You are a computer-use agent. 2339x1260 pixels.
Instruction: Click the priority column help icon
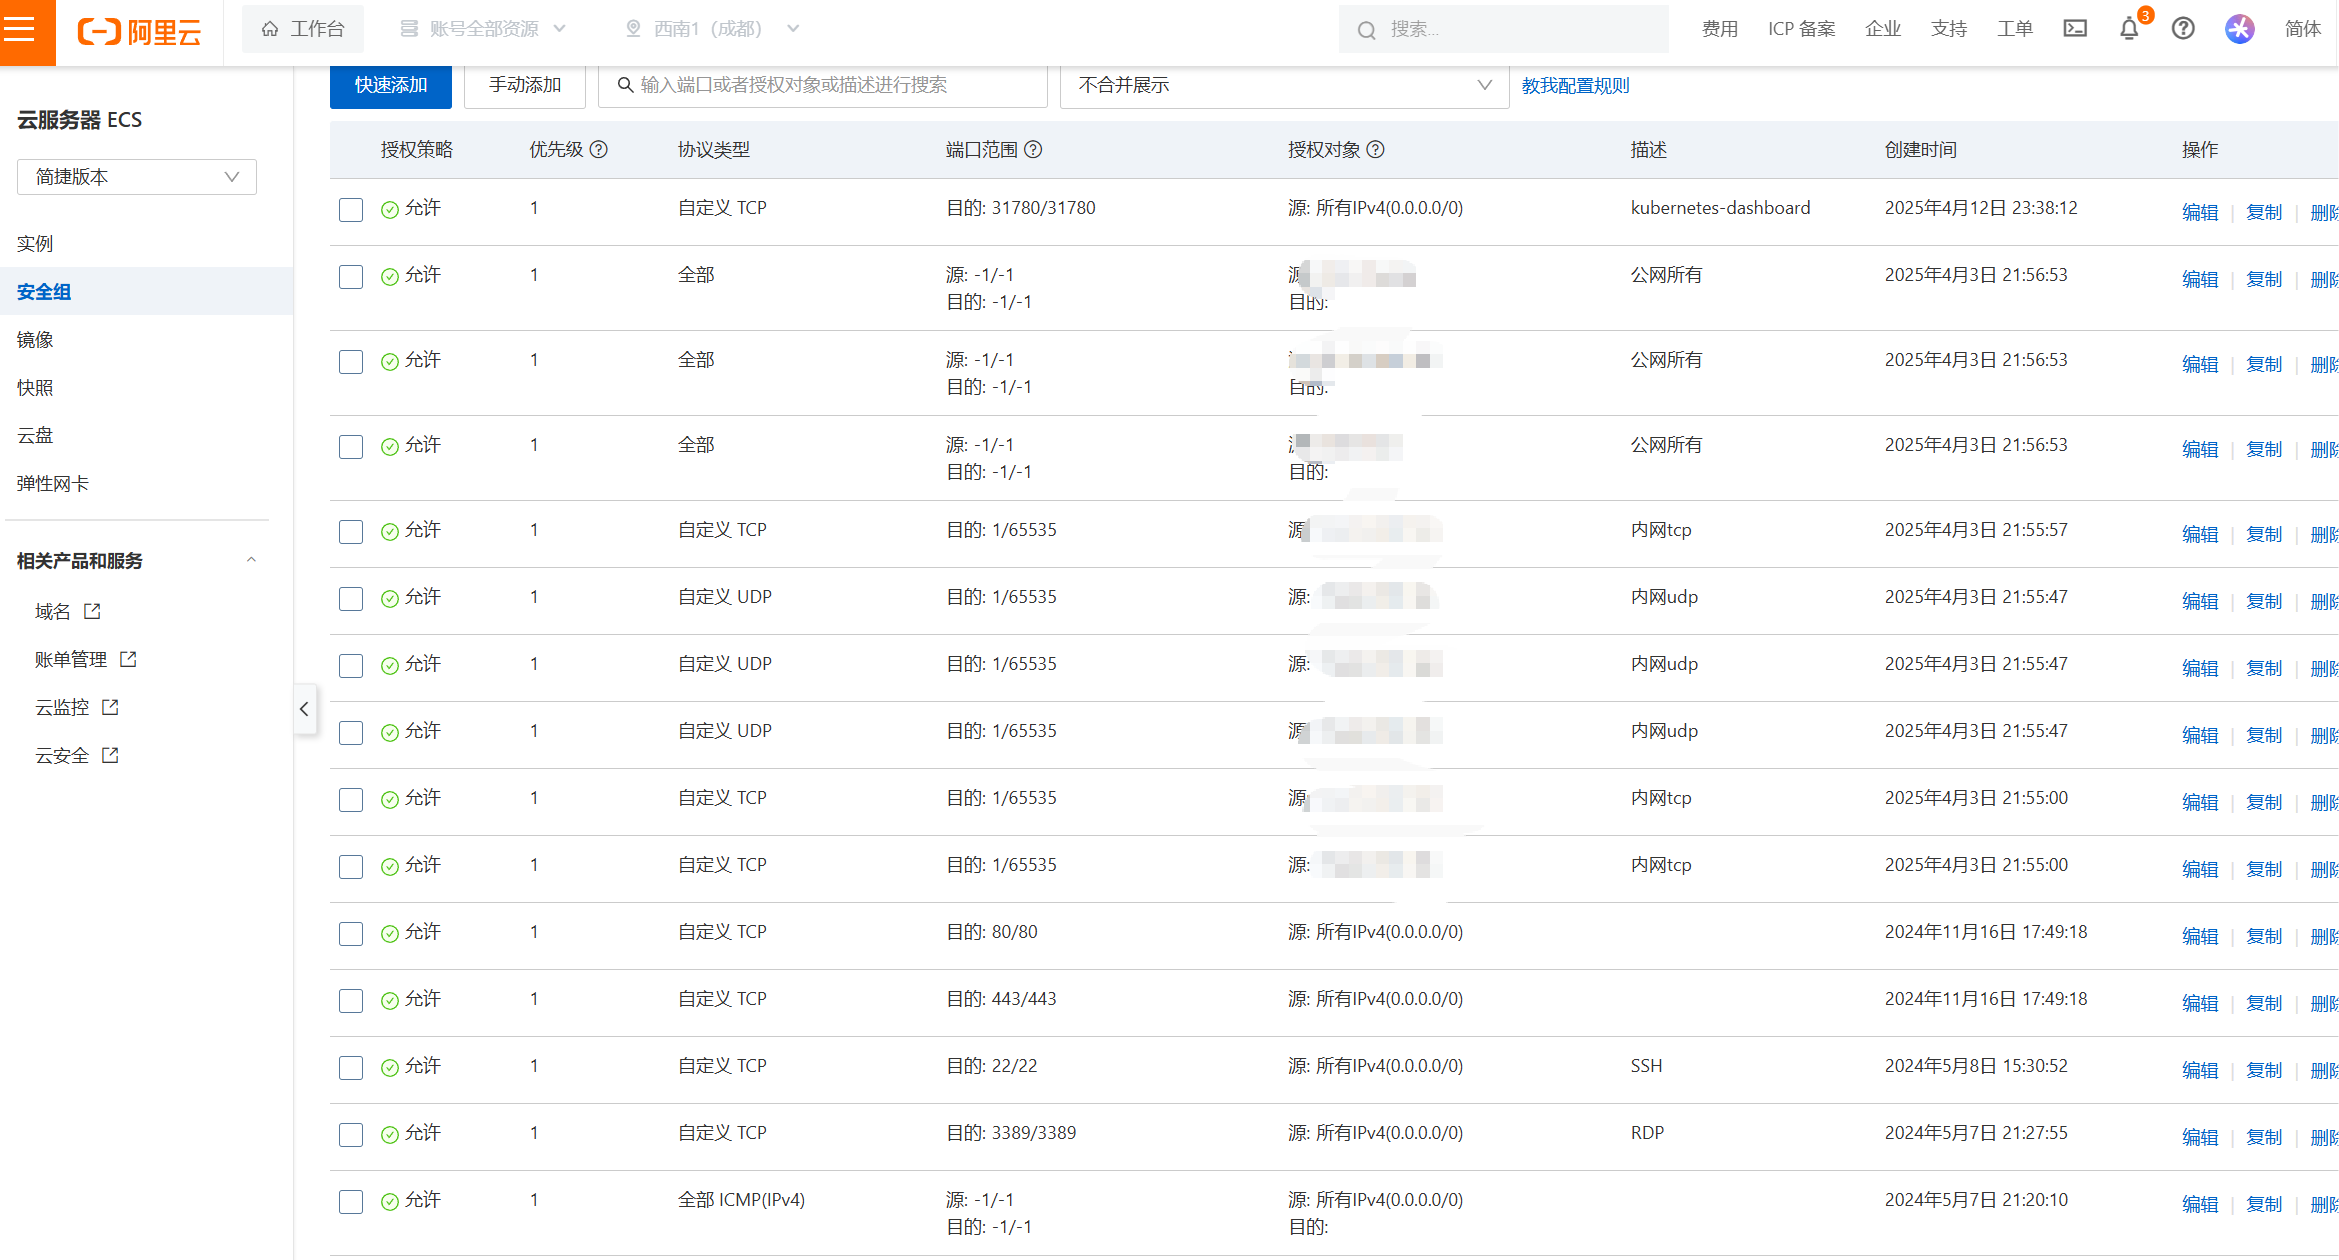[x=599, y=150]
